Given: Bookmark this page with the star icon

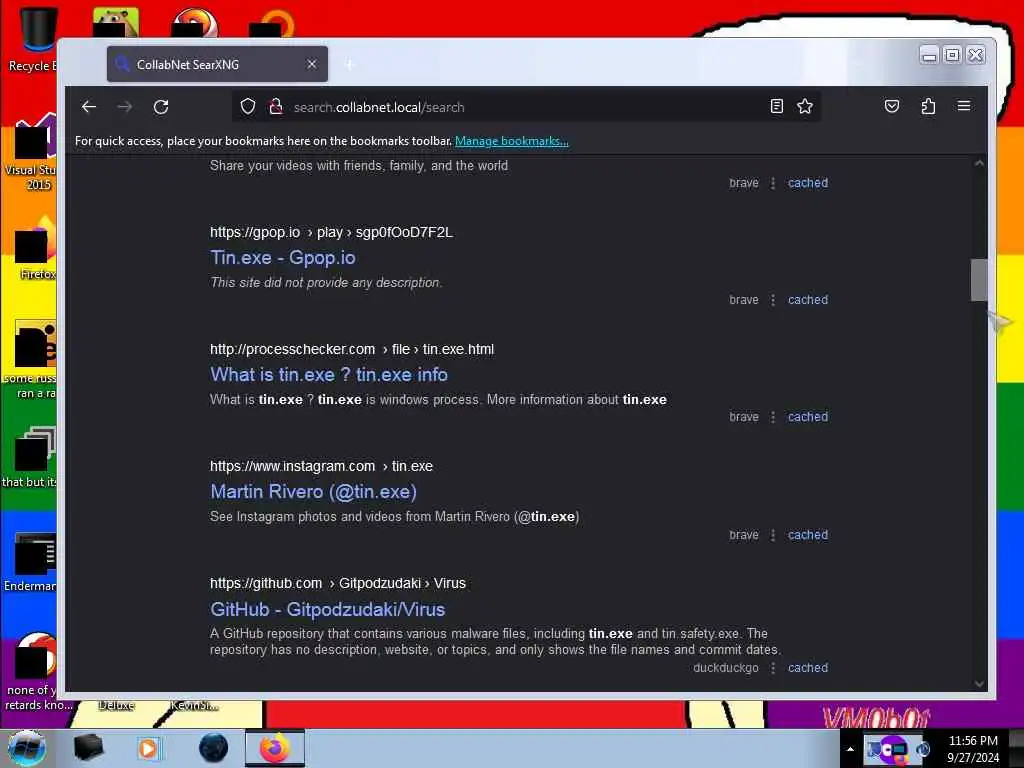Looking at the screenshot, I should click(x=805, y=106).
